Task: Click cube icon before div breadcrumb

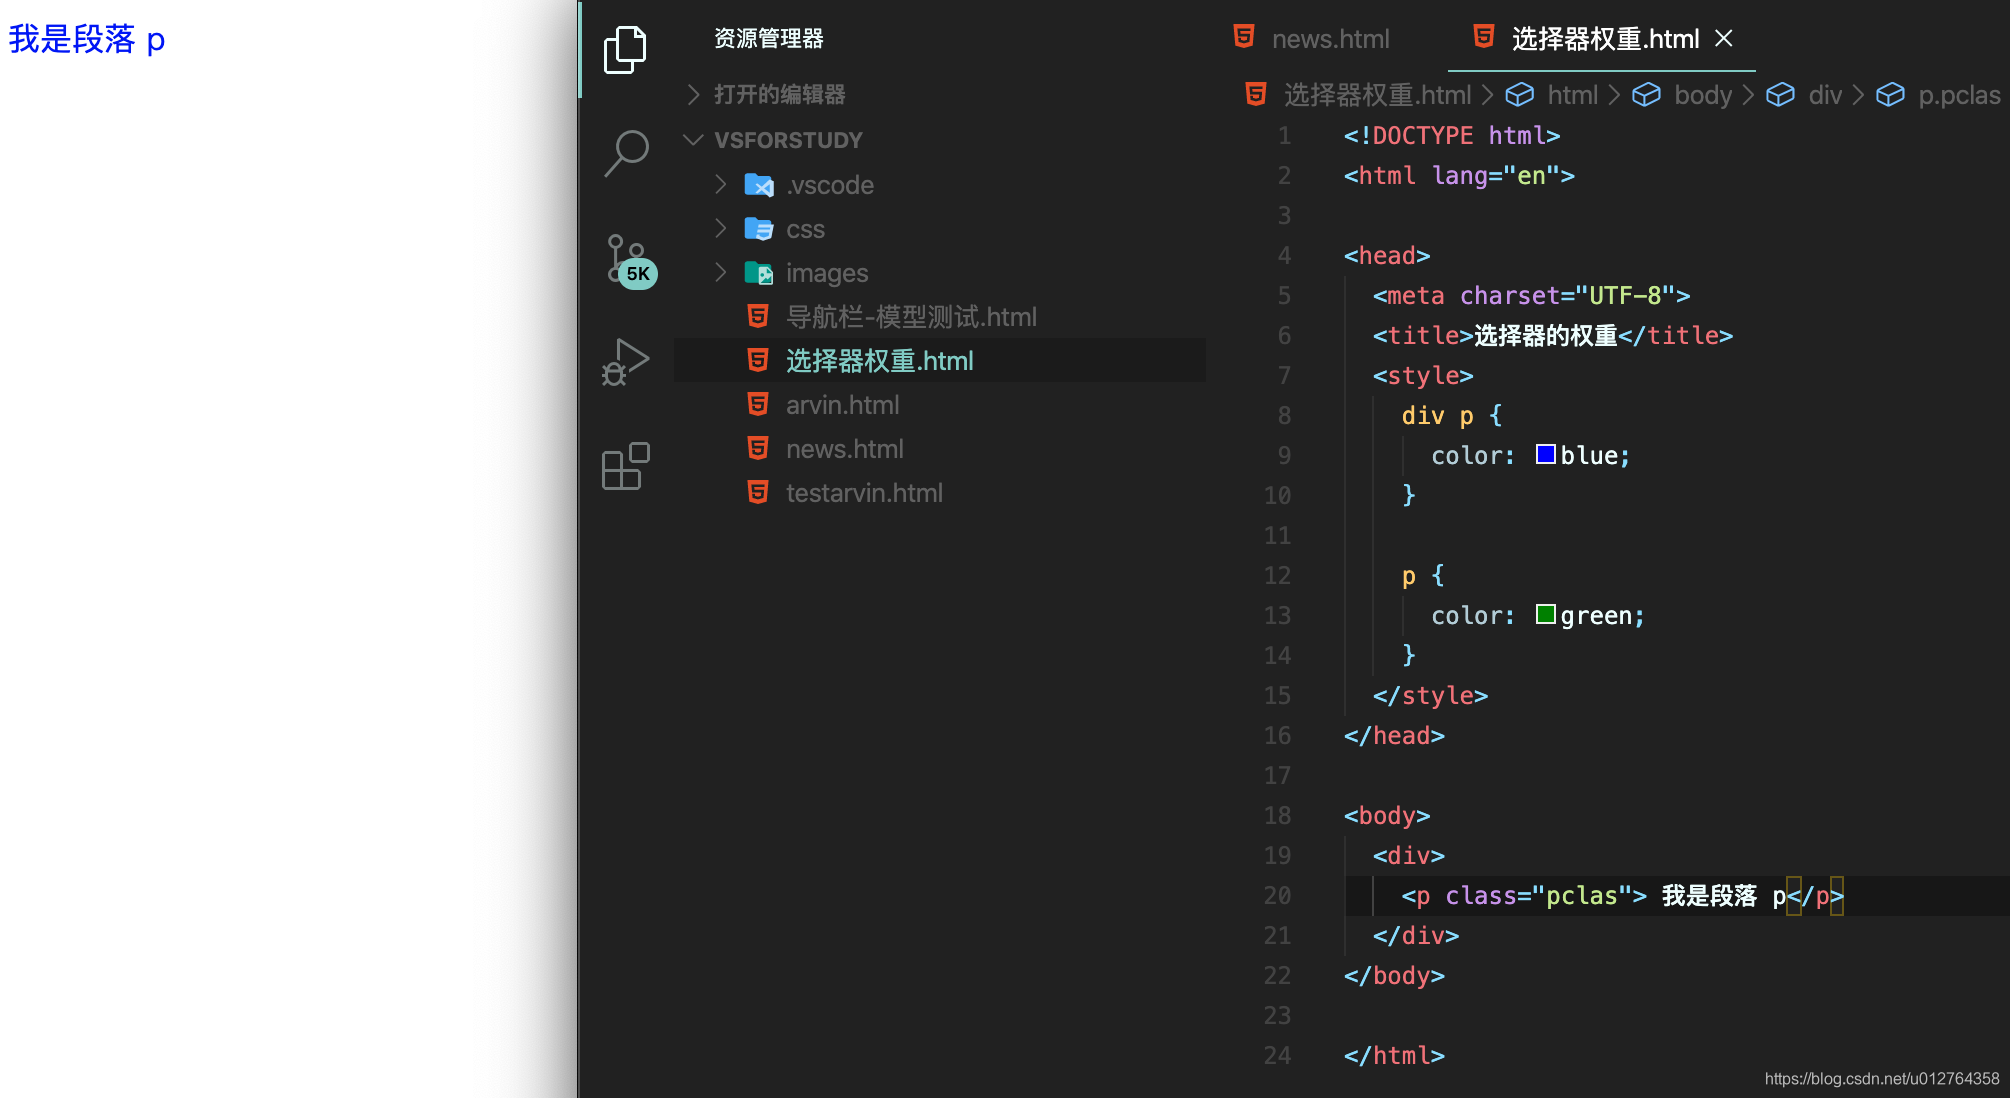Action: [x=1780, y=94]
